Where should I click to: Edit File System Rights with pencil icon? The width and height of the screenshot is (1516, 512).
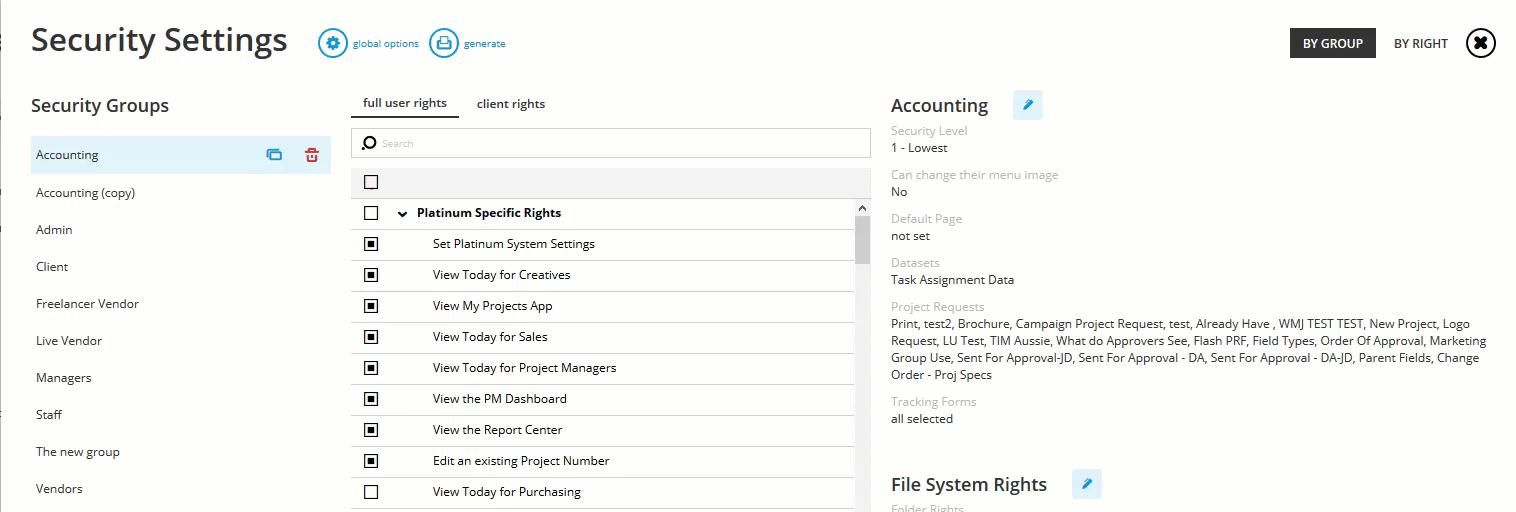pos(1087,484)
